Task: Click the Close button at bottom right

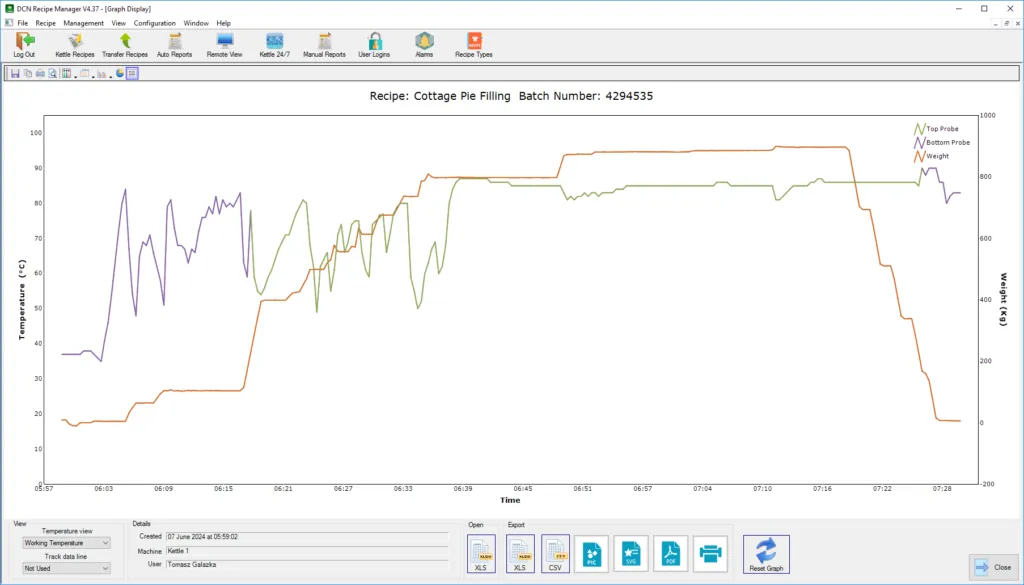Action: (994, 567)
